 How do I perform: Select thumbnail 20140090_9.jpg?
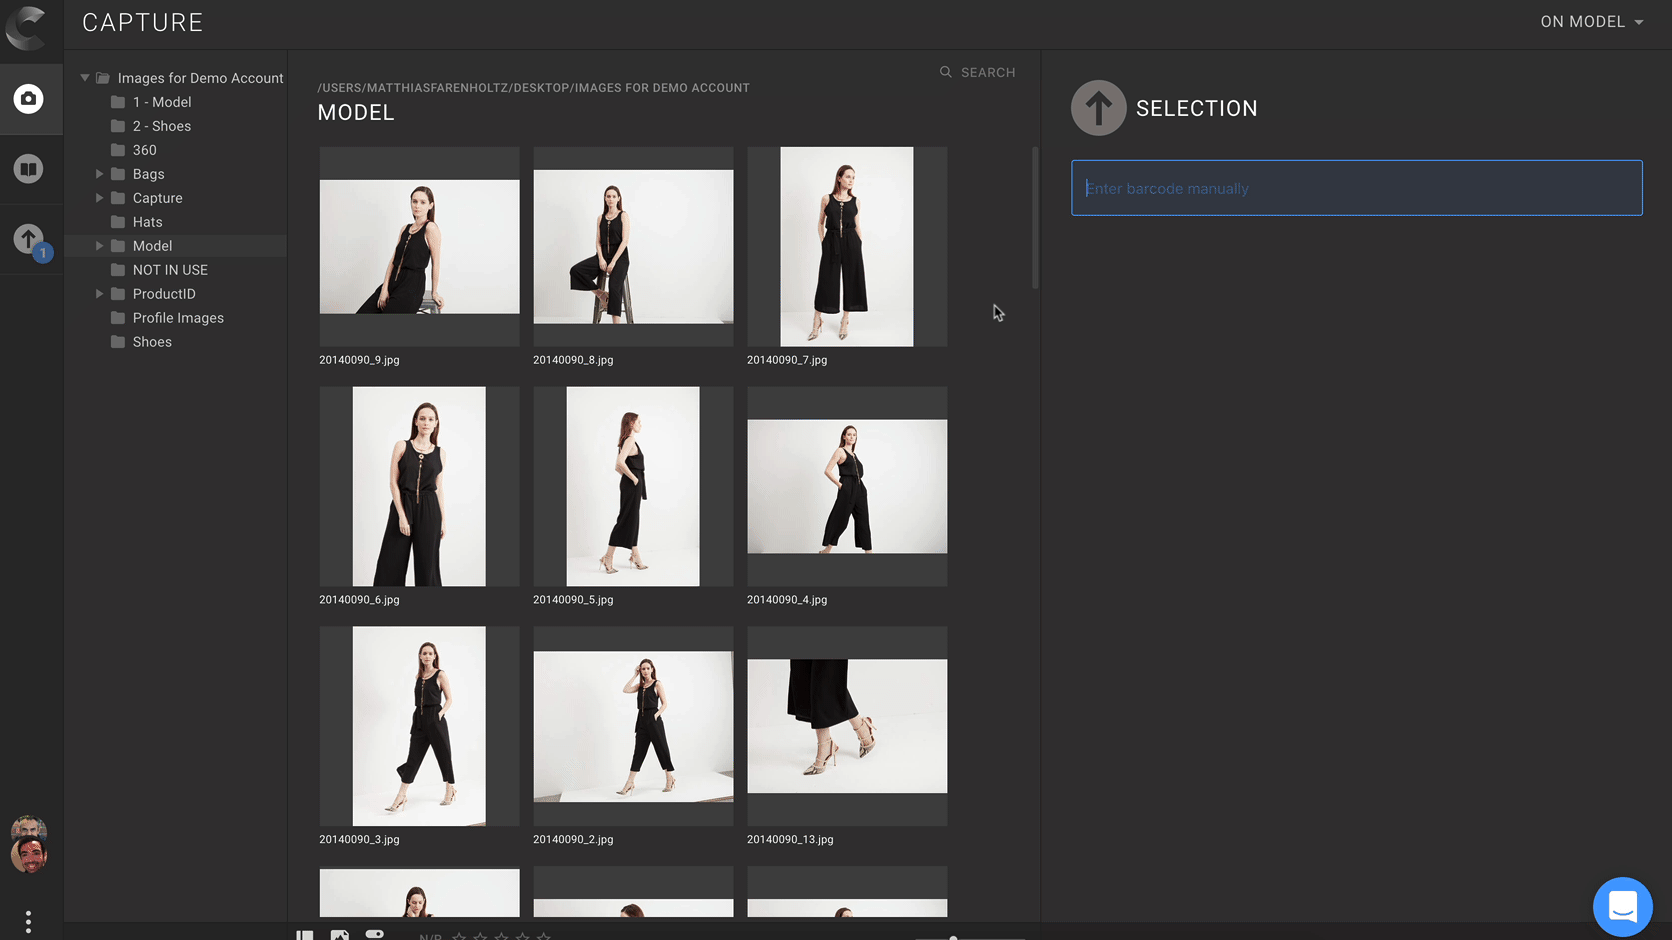coord(419,247)
